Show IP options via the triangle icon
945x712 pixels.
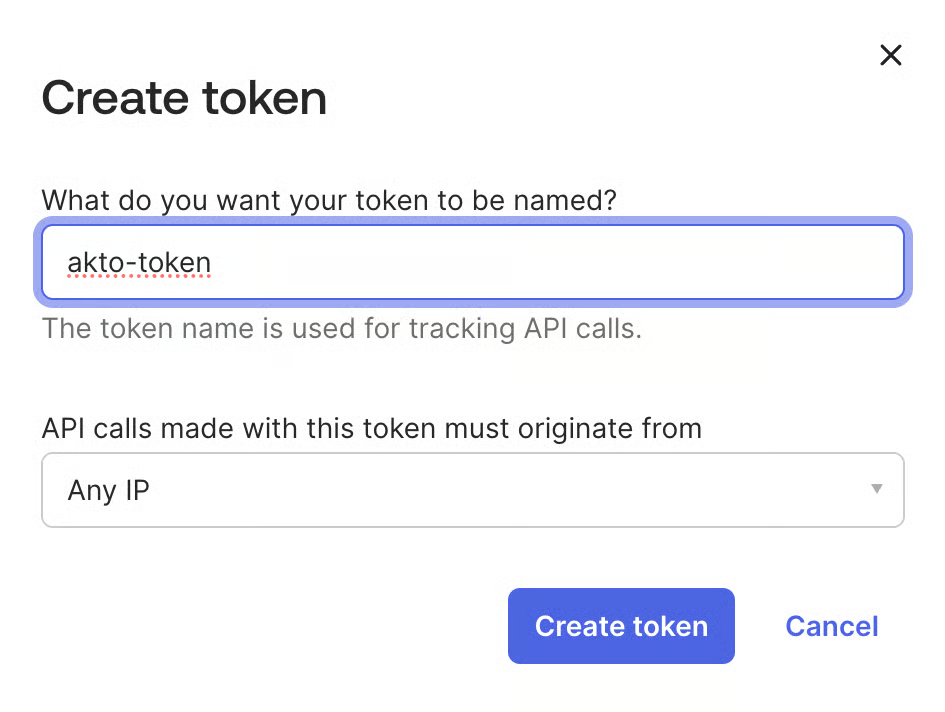click(x=876, y=489)
